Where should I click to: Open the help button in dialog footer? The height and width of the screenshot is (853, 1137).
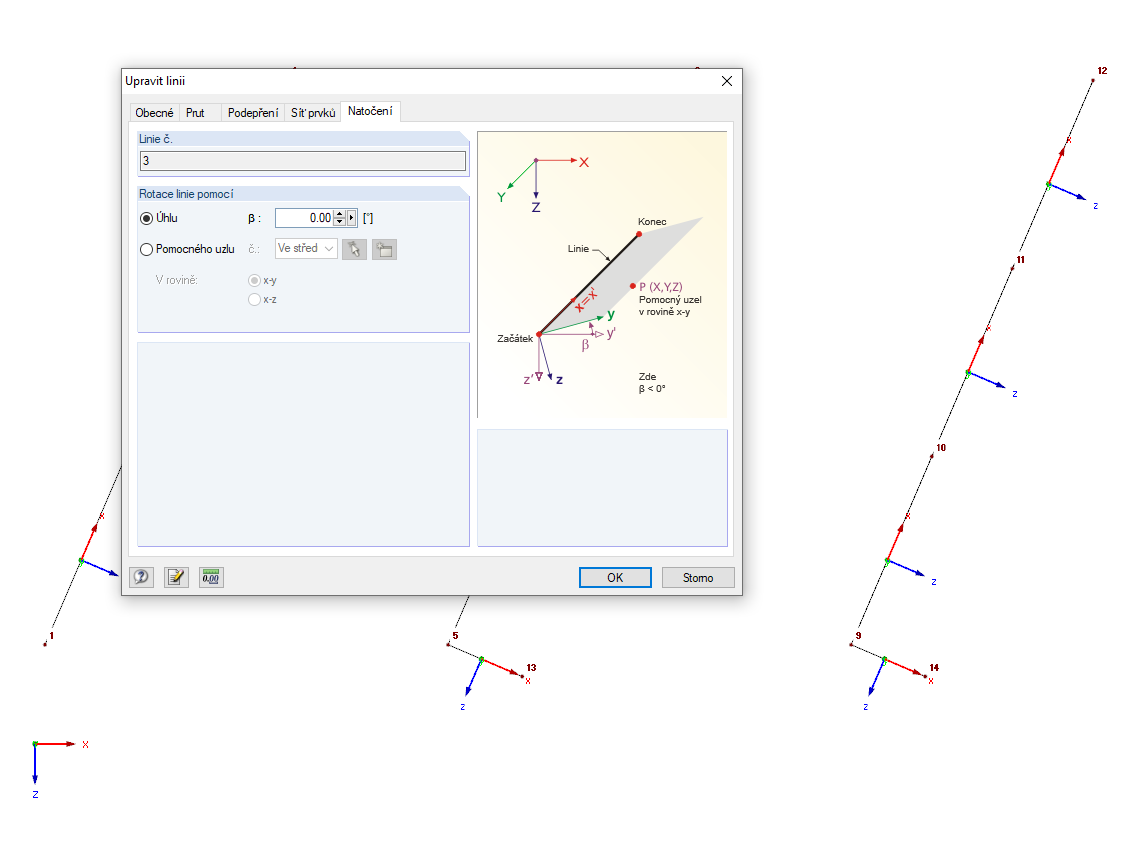click(x=141, y=577)
